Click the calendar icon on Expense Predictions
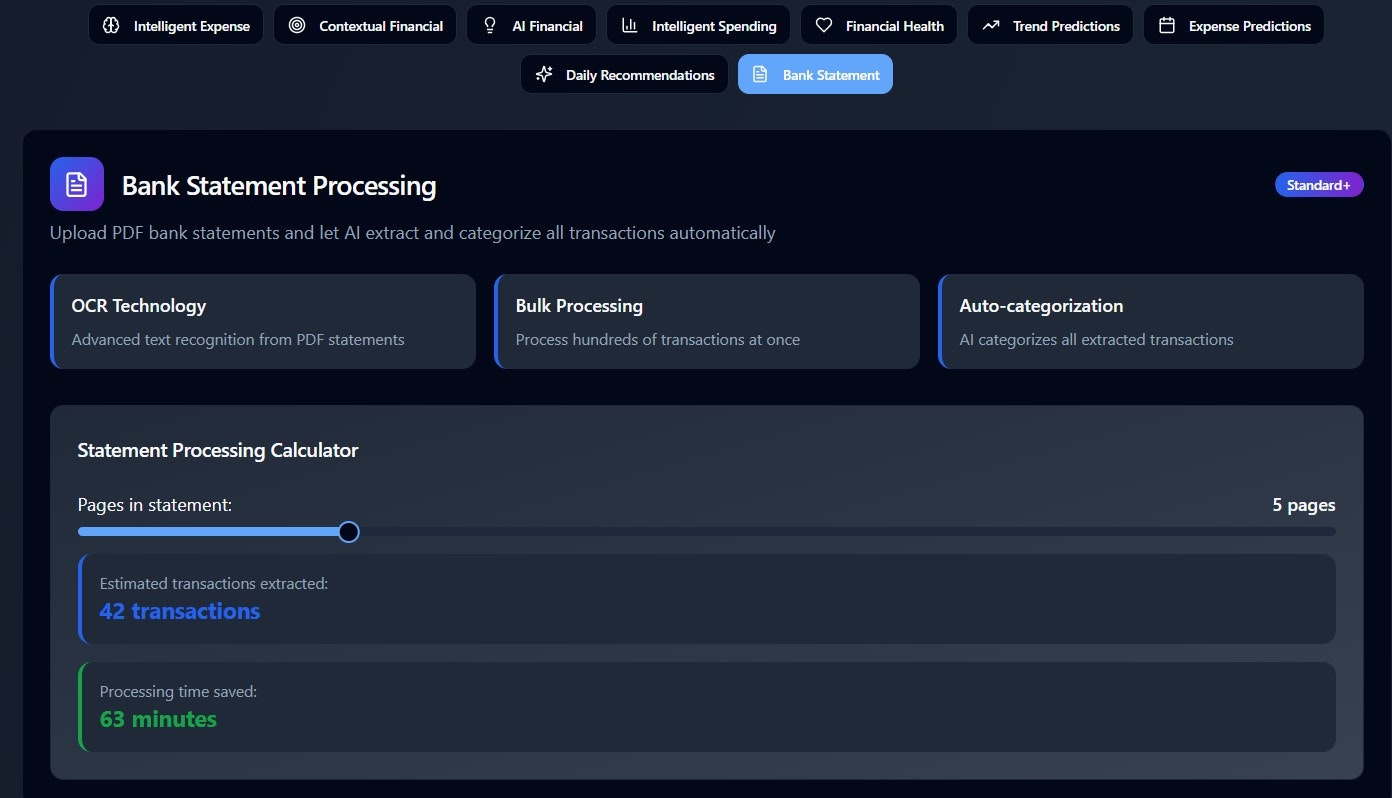 (x=1167, y=26)
